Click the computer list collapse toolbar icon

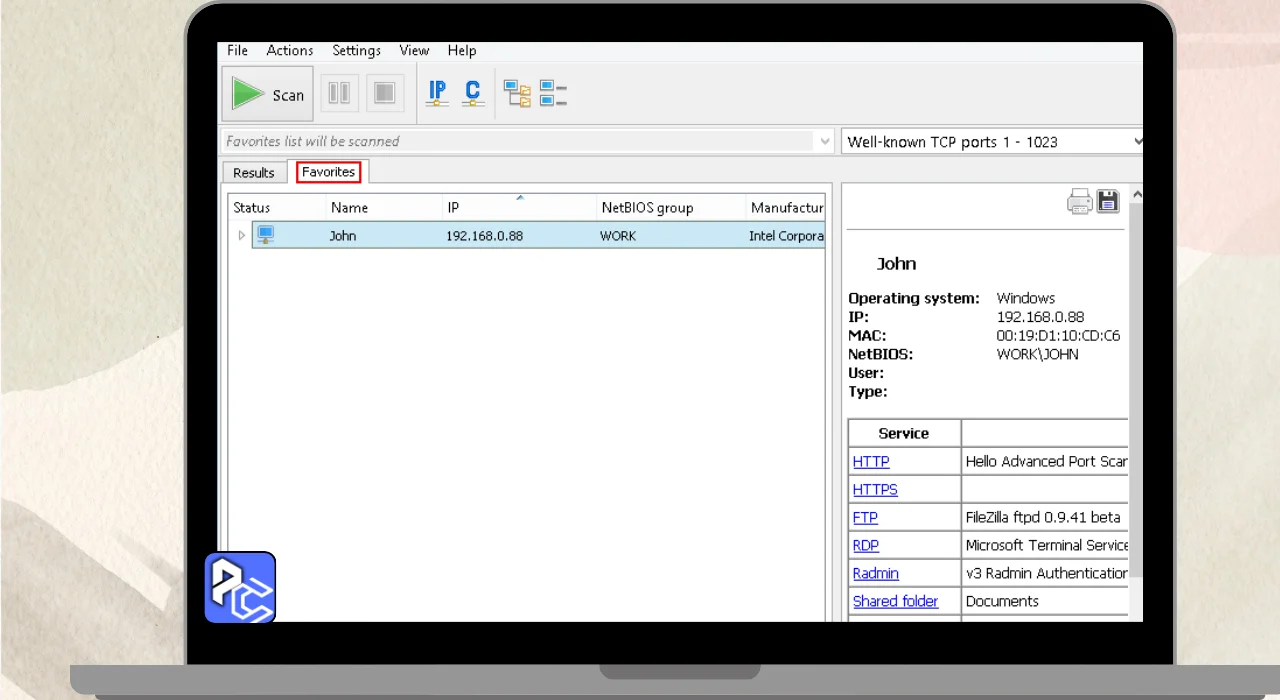(x=553, y=94)
